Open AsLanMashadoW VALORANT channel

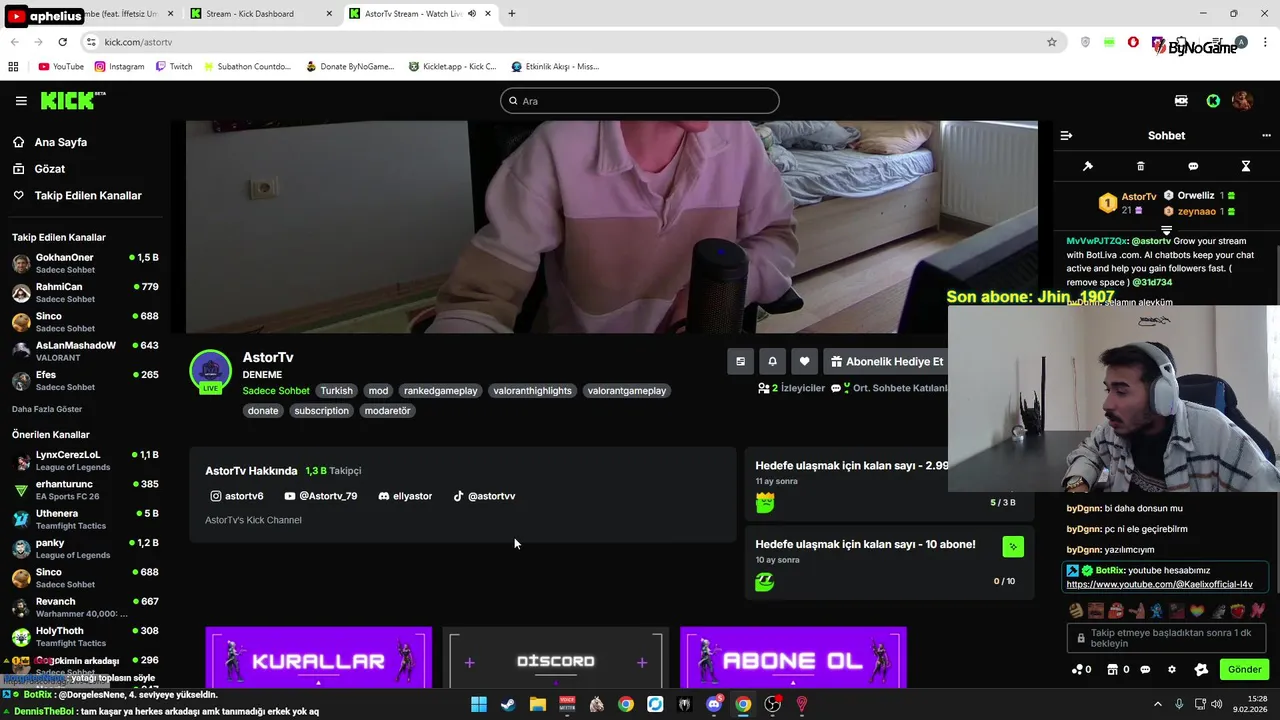[x=85, y=351]
